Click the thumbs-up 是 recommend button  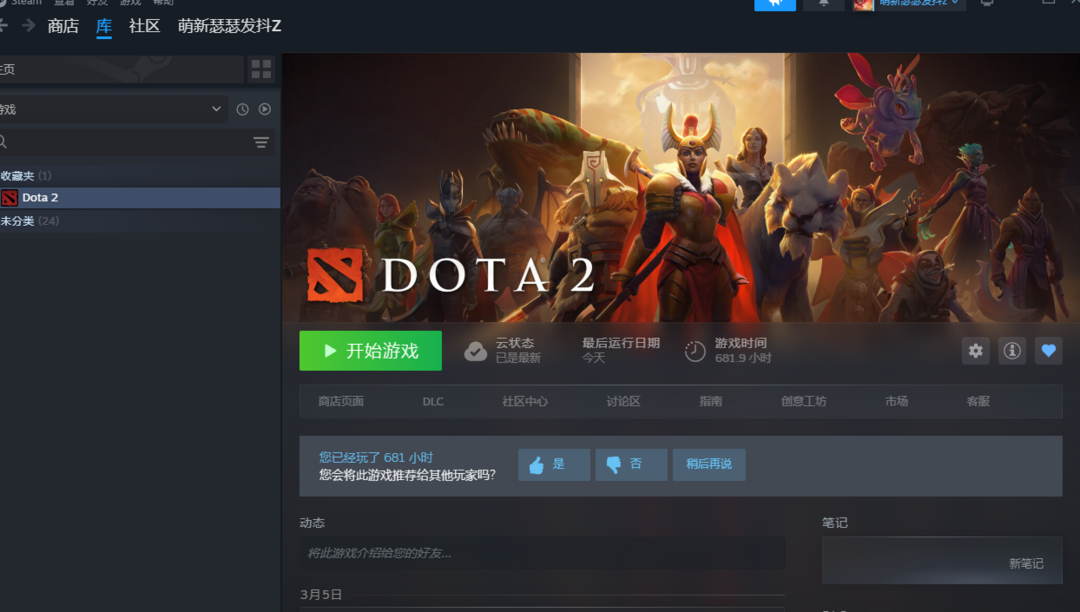554,465
